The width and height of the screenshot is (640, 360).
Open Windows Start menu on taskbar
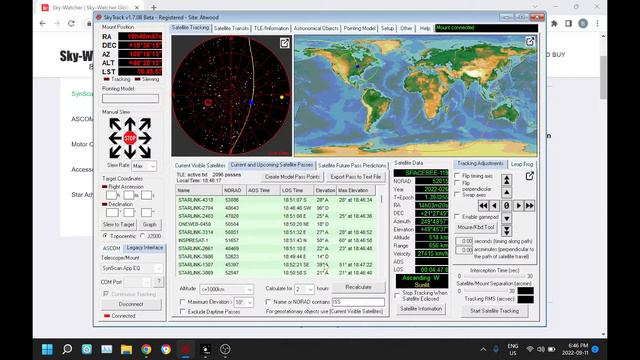(x=47, y=349)
